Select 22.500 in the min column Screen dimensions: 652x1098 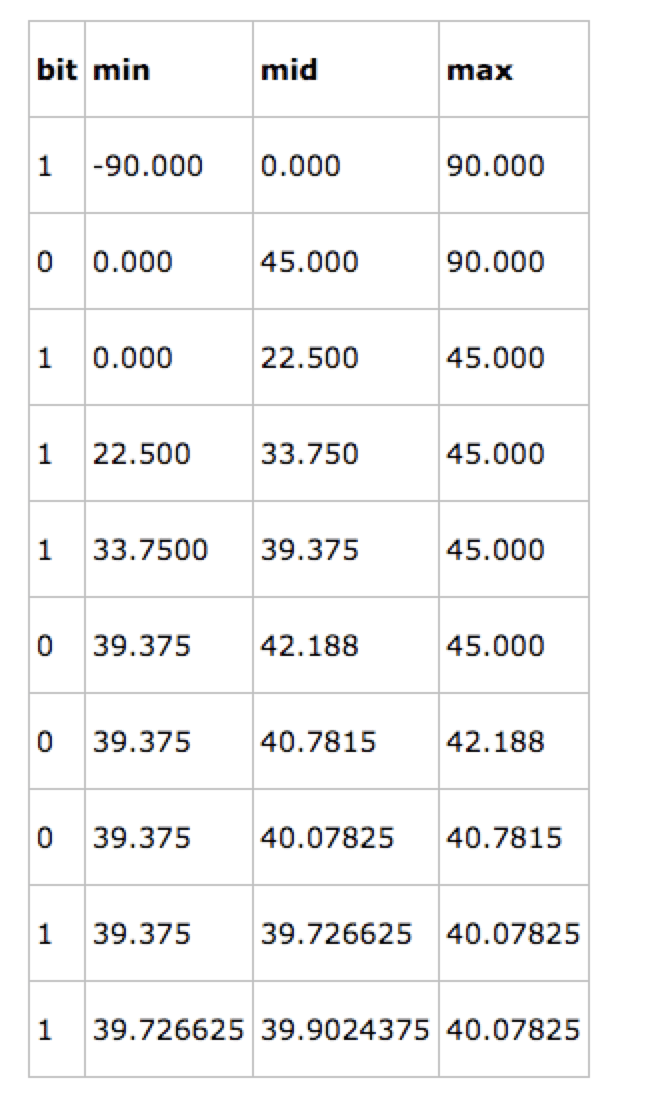point(142,454)
